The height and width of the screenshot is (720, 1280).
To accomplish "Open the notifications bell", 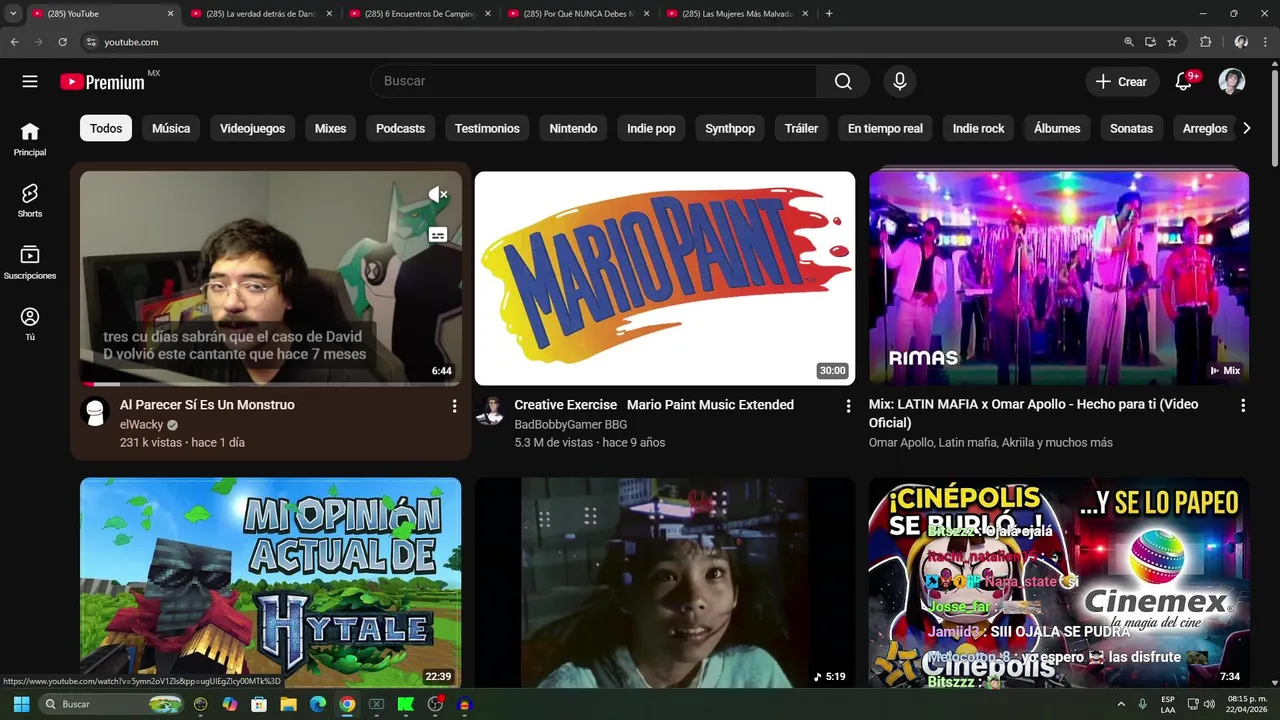I will tap(1184, 82).
